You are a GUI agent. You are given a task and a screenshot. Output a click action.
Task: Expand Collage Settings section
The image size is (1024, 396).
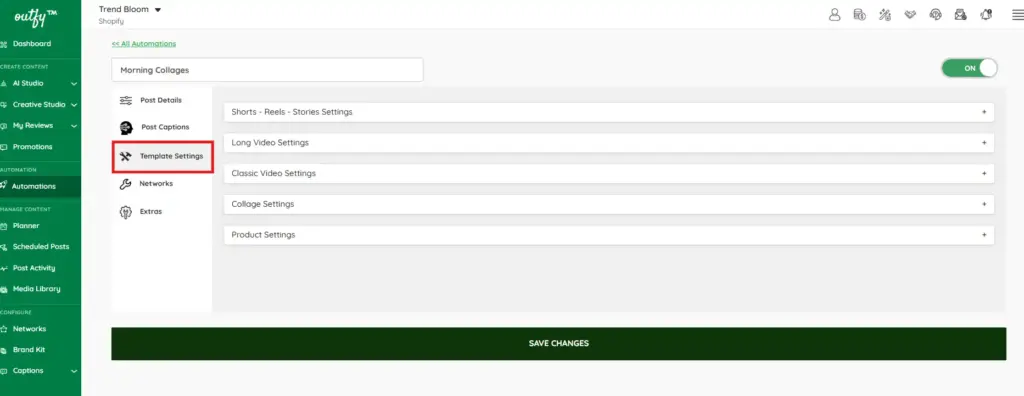609,204
